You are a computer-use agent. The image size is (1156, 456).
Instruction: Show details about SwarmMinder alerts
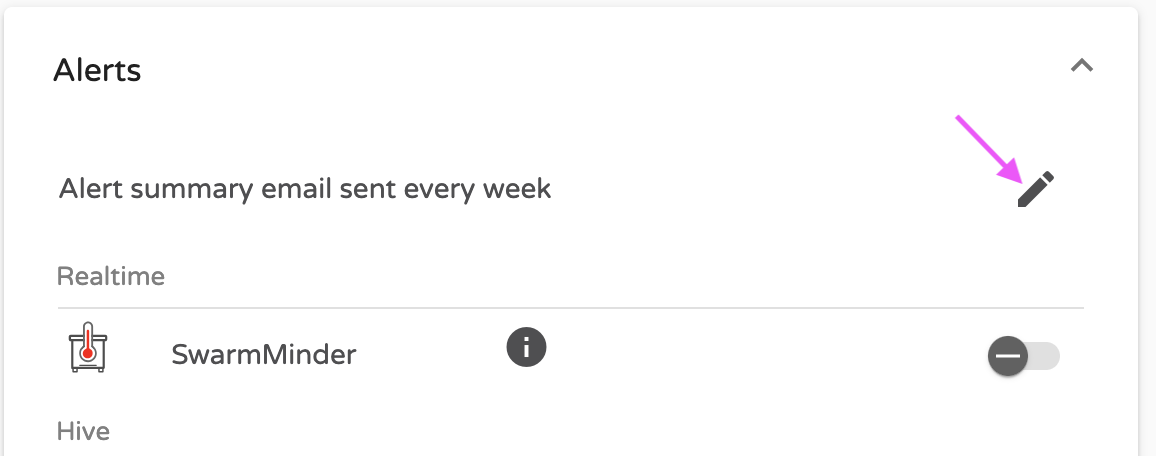coord(526,347)
